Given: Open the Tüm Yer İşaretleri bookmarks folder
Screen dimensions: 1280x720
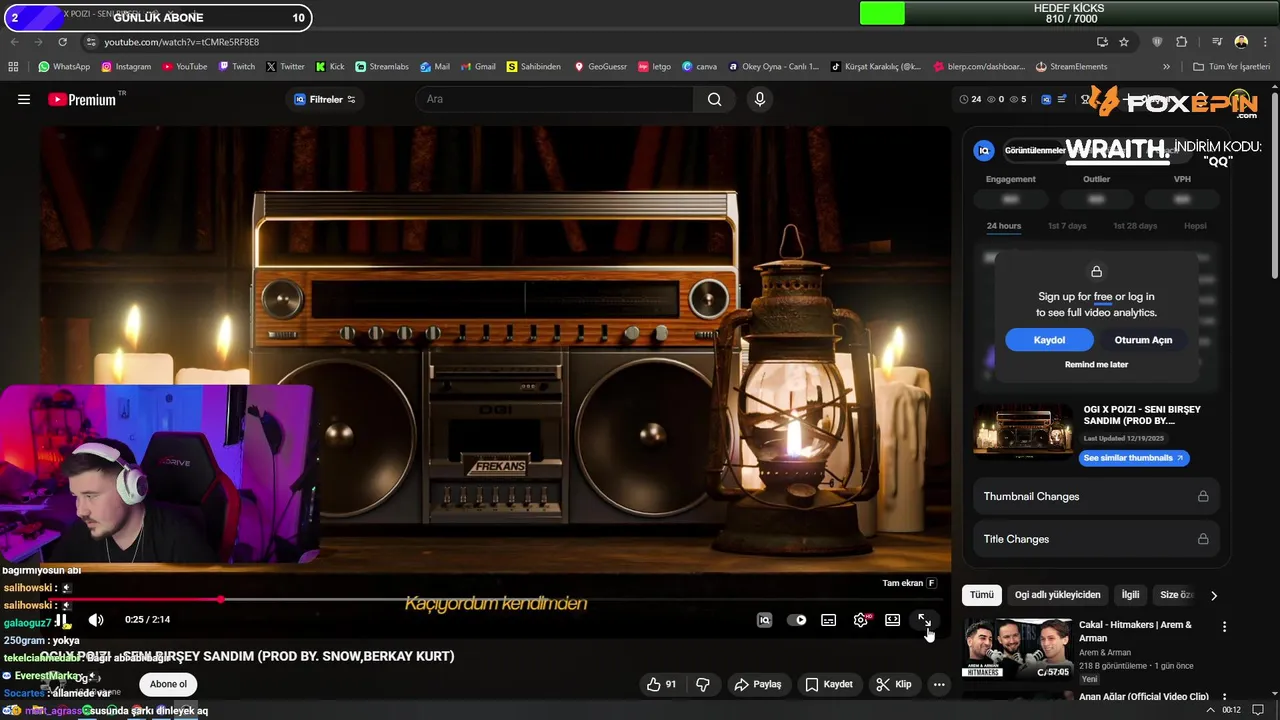Looking at the screenshot, I should coord(1231,67).
